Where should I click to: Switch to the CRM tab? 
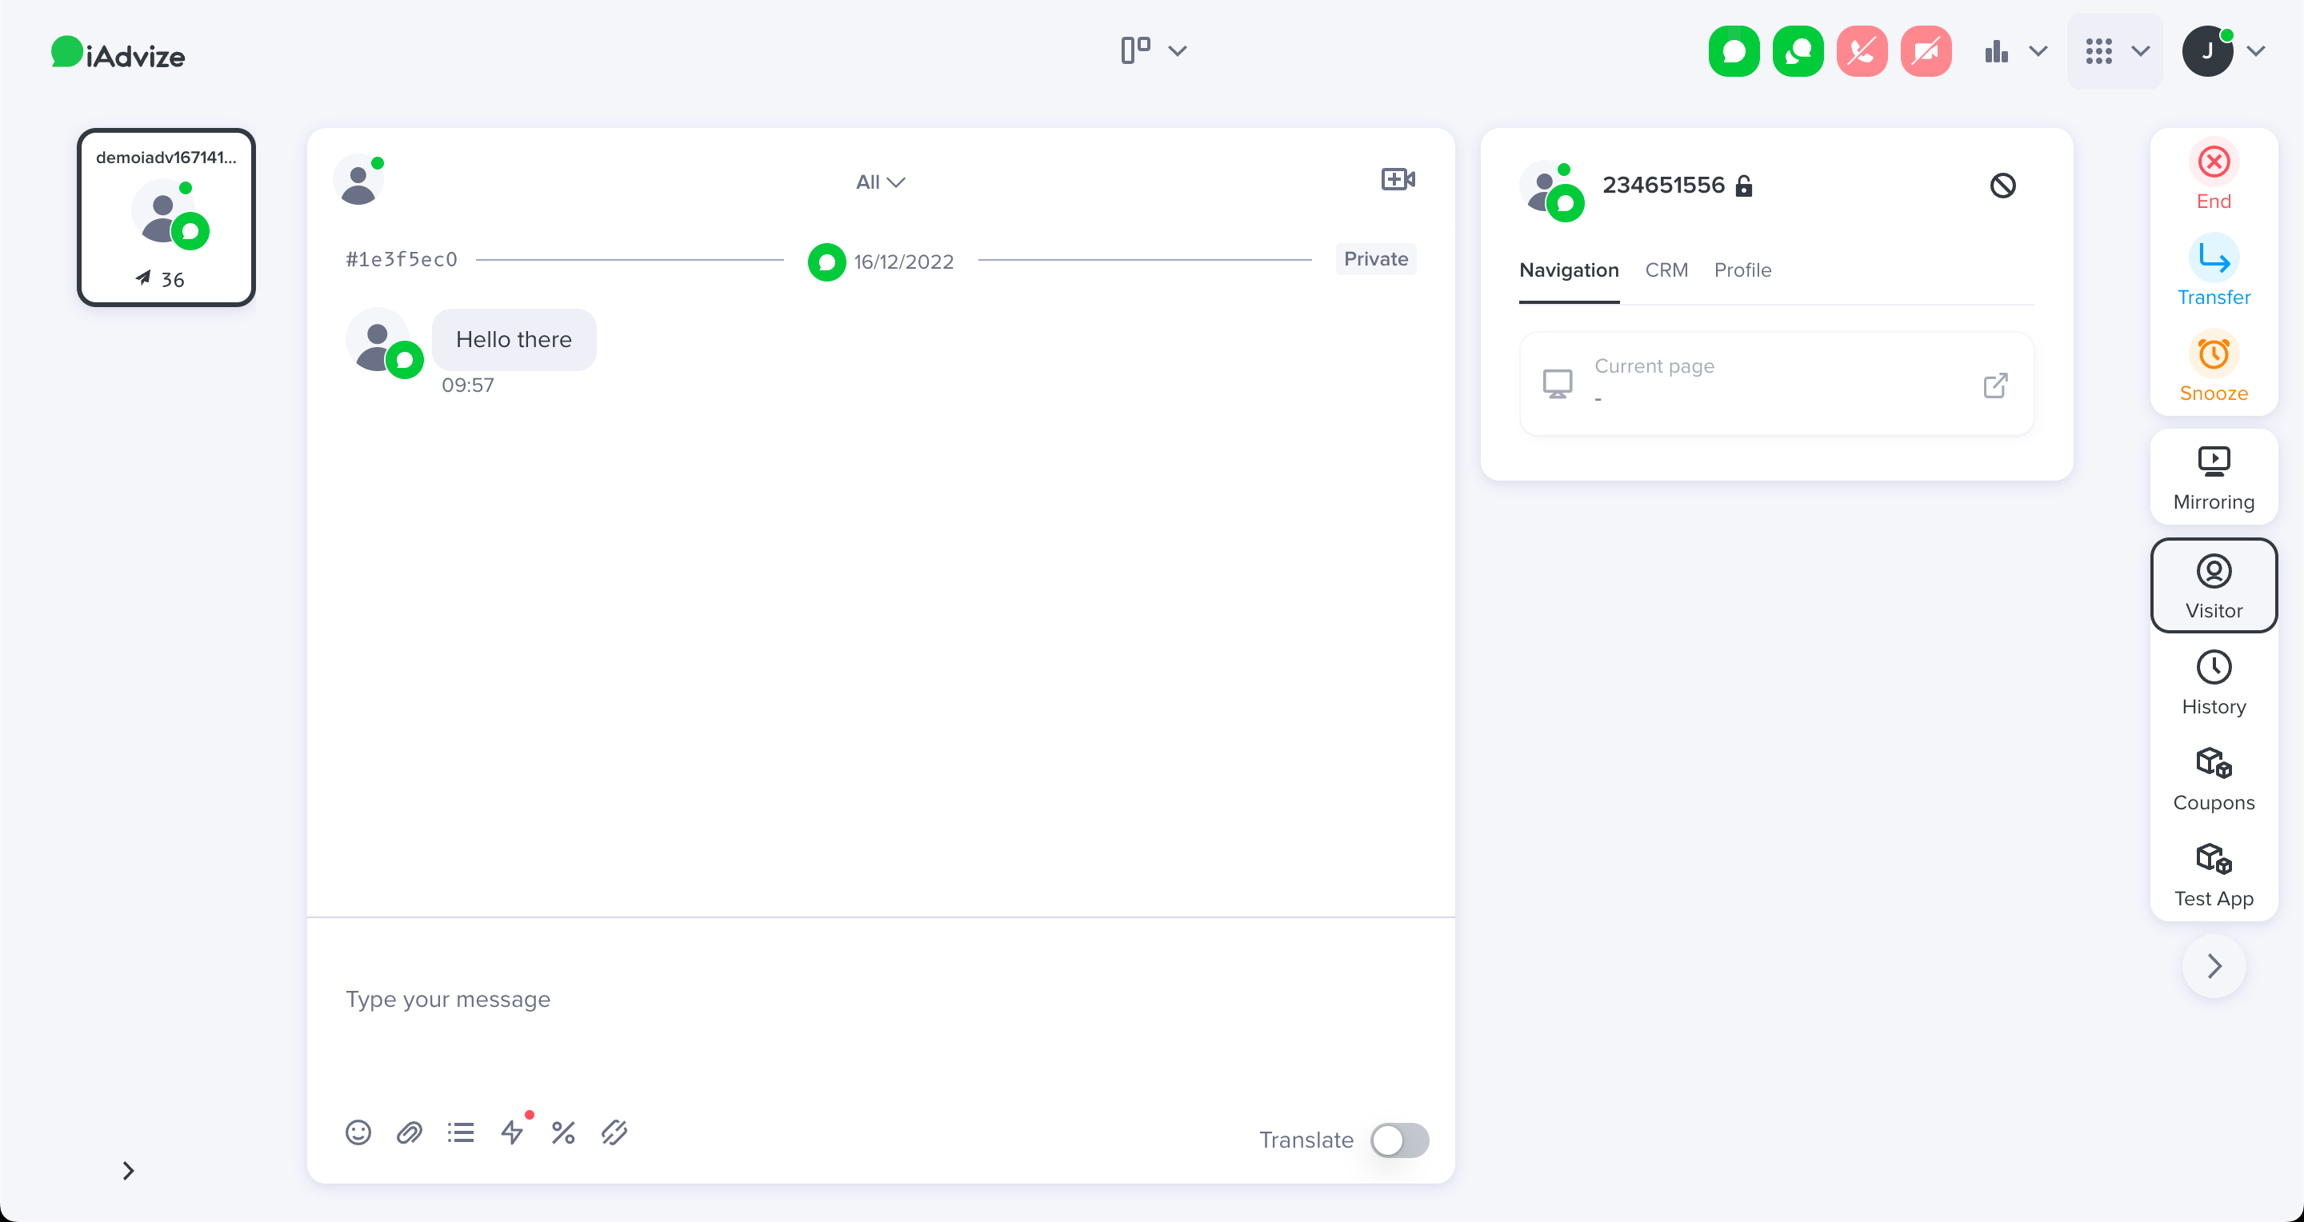pos(1666,270)
